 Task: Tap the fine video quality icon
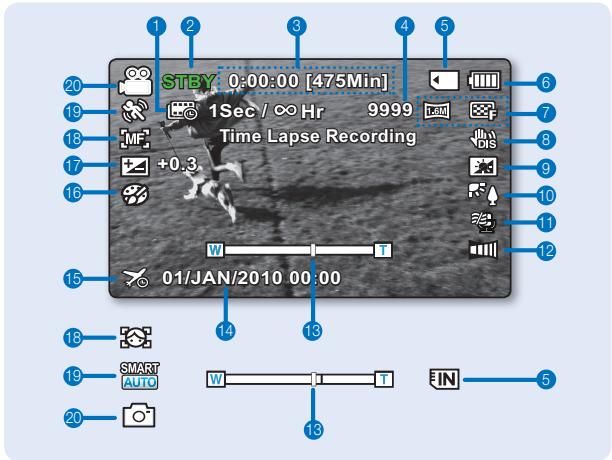pos(483,111)
